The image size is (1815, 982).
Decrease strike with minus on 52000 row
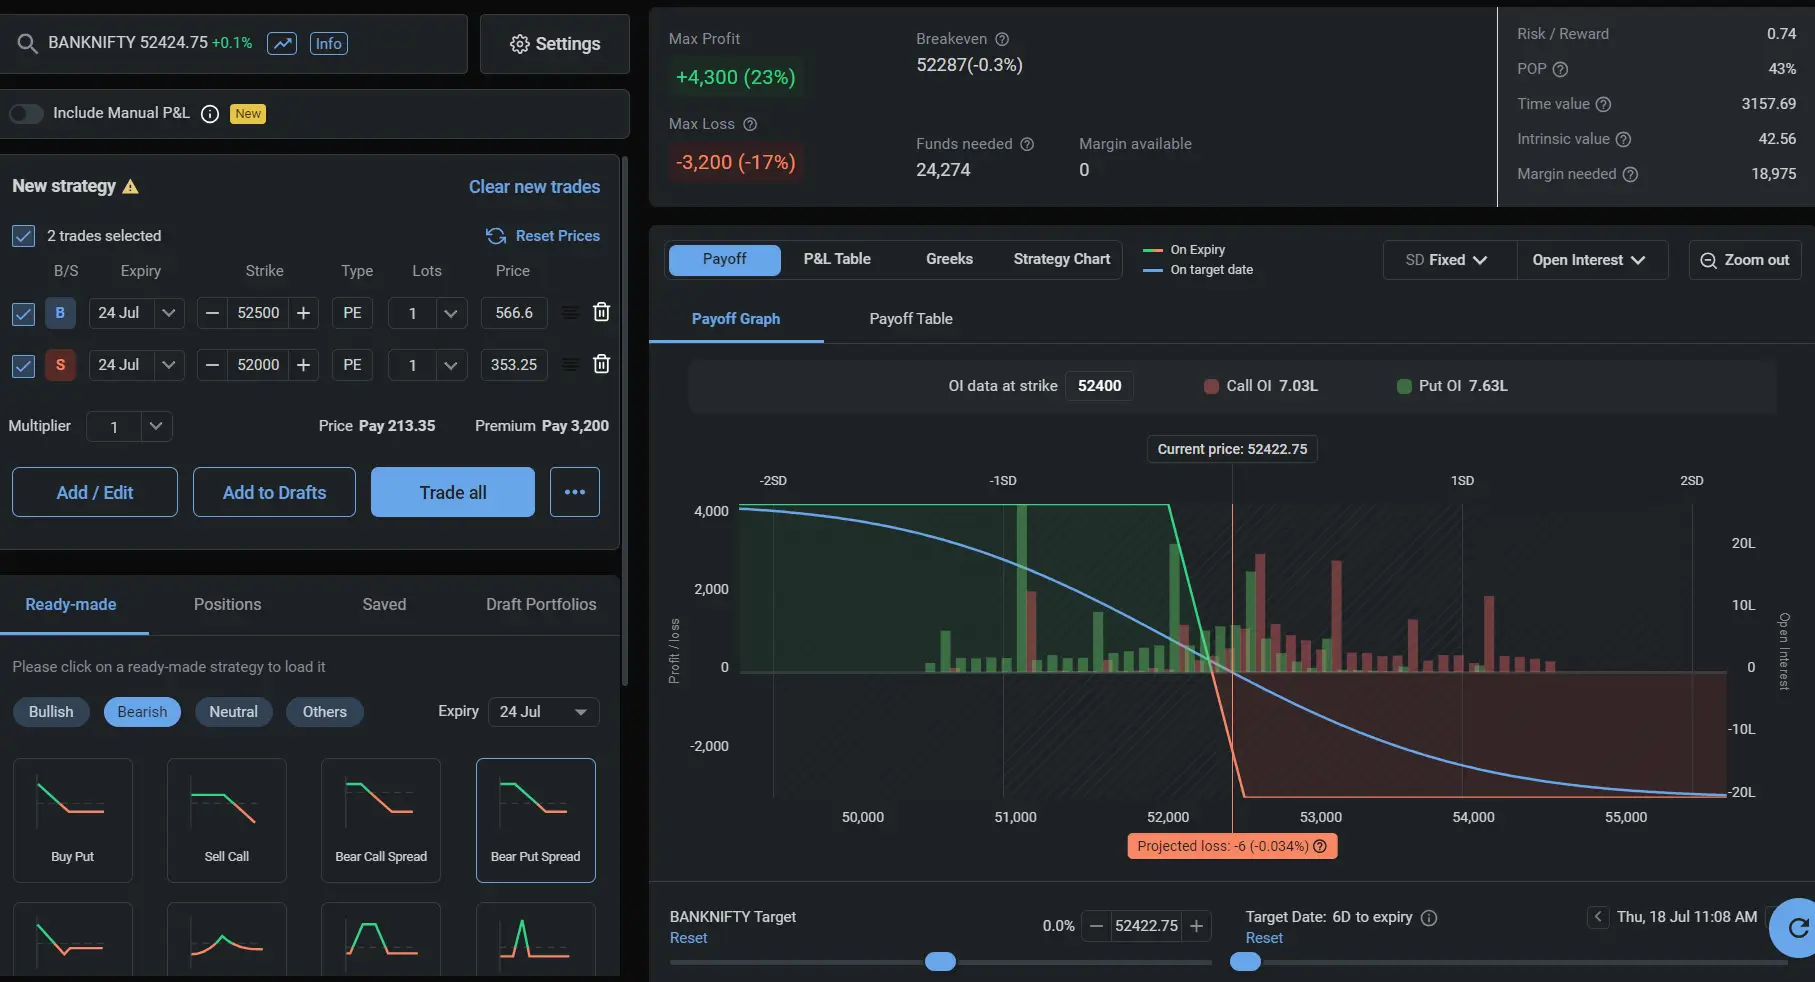pyautogui.click(x=212, y=365)
